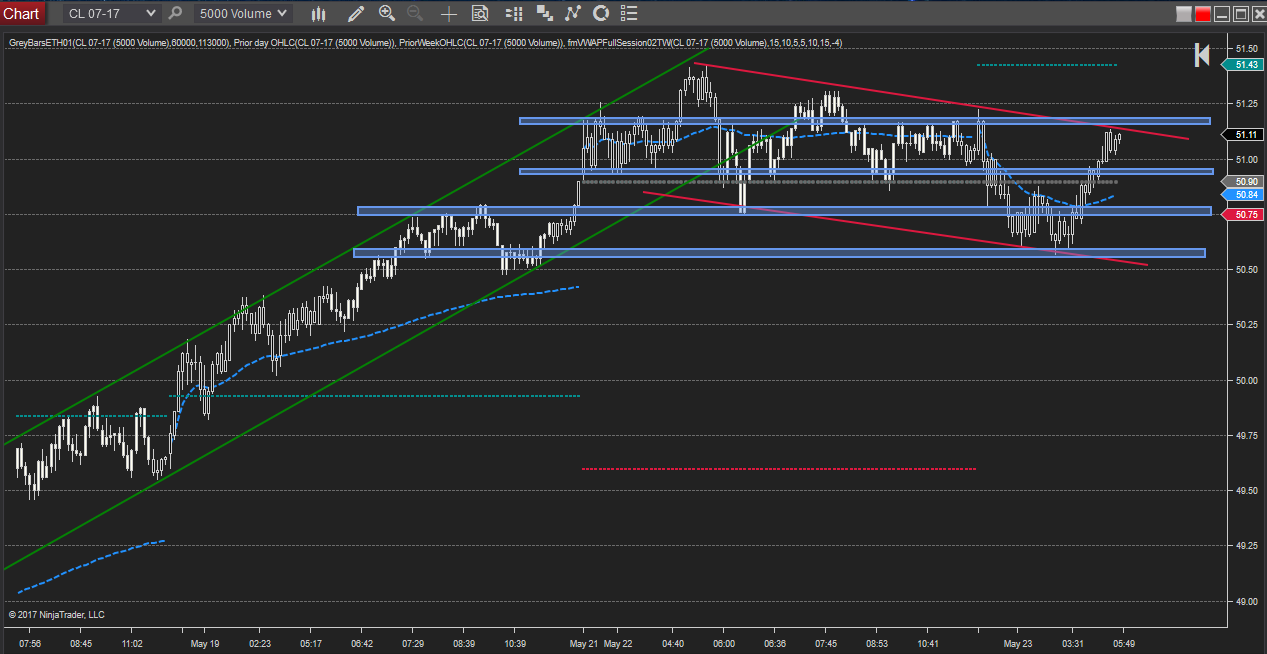Click the May 19 date label
The width and height of the screenshot is (1267, 654).
tap(204, 643)
